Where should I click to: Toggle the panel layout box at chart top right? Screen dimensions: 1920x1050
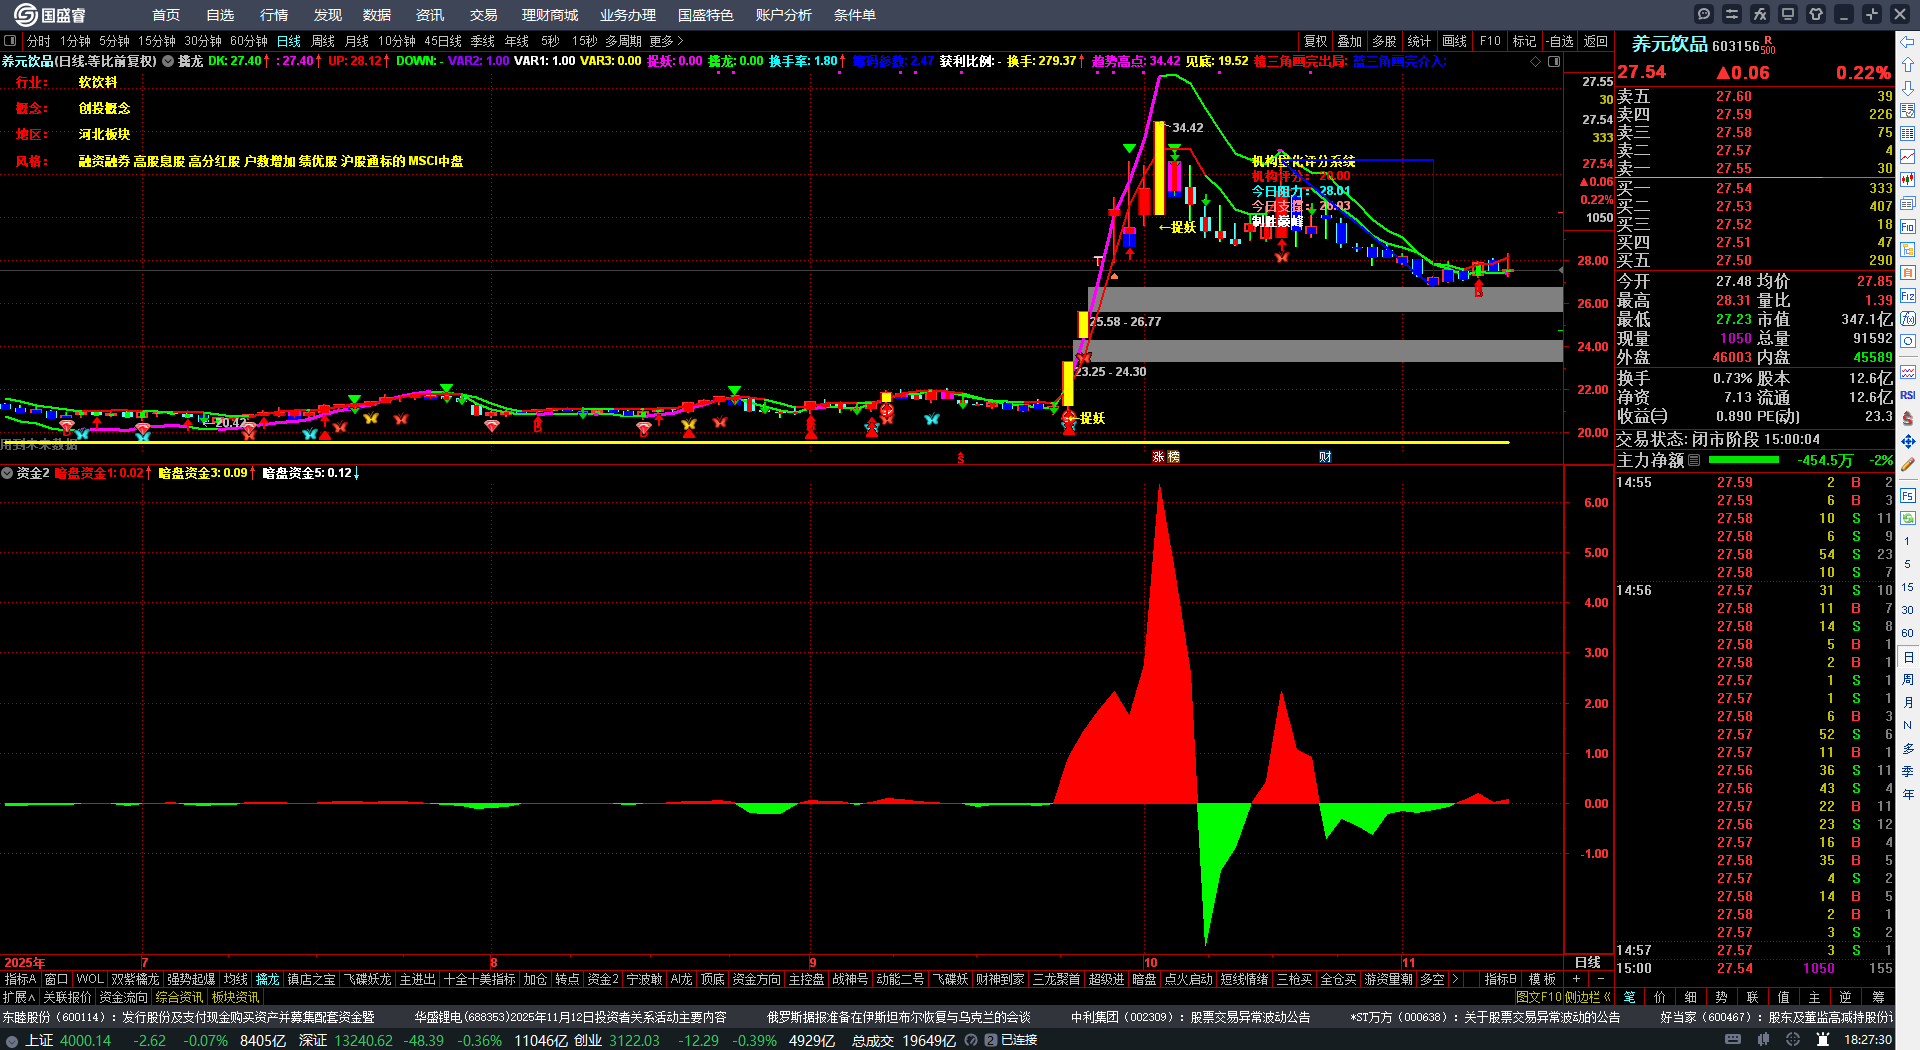pos(1554,61)
